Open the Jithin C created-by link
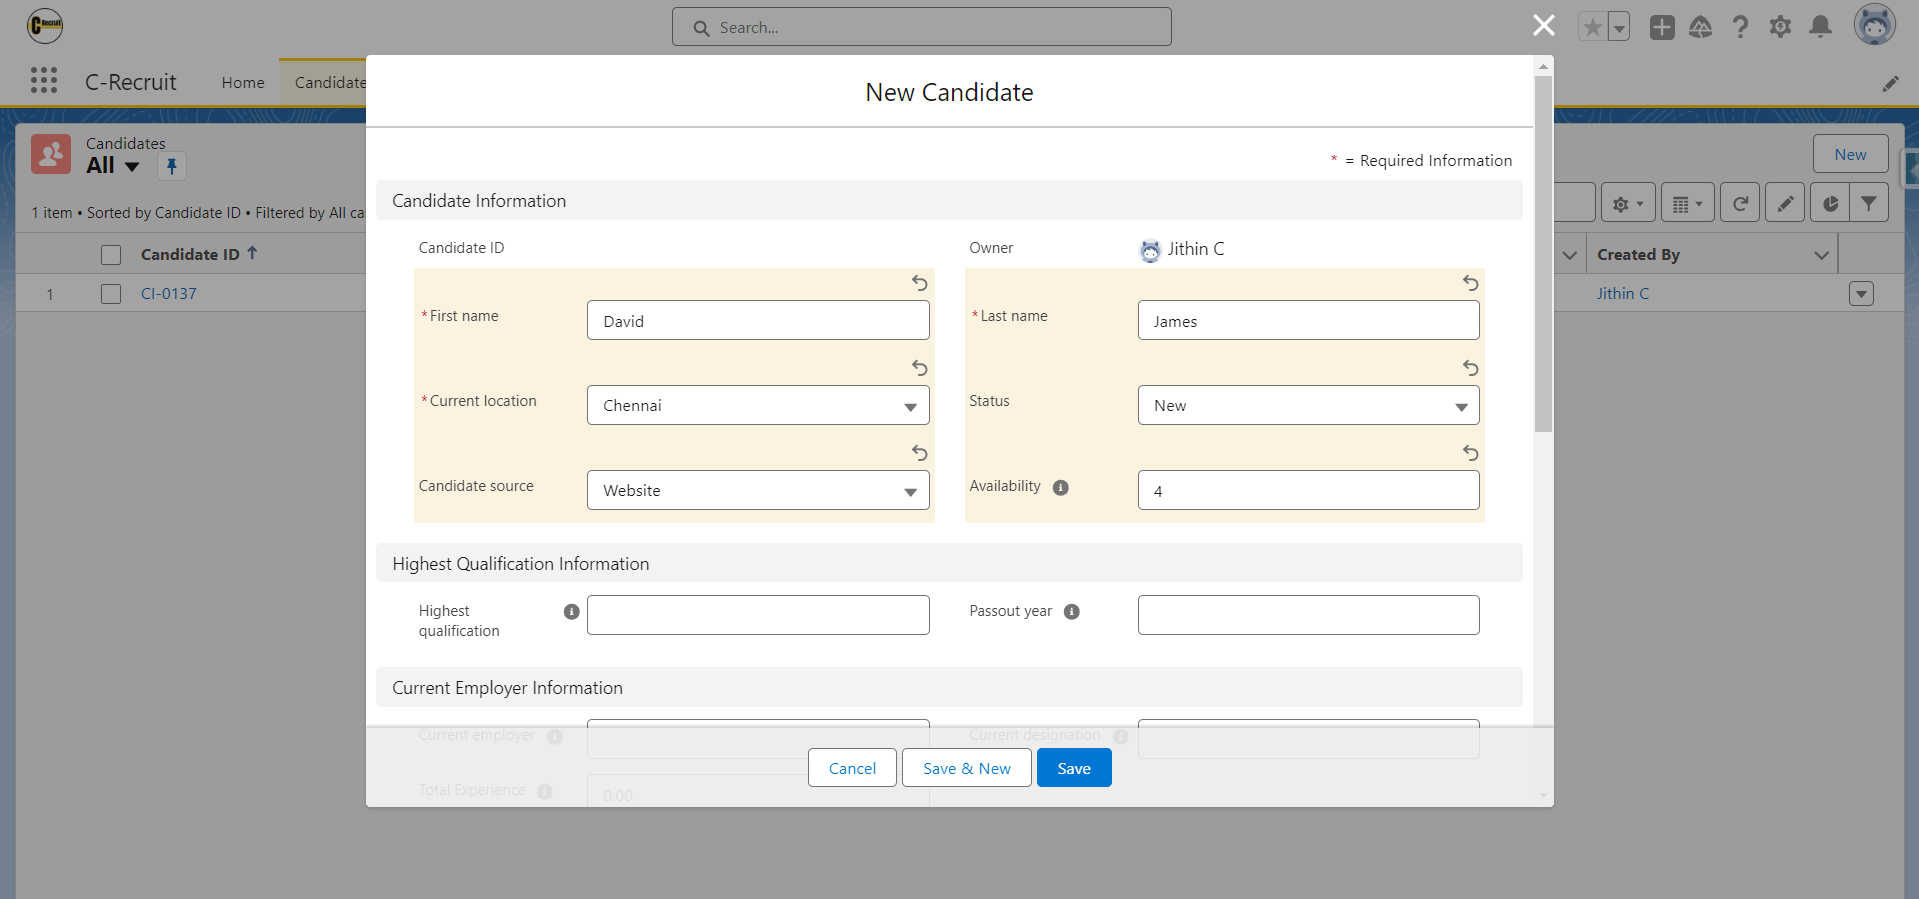 coord(1622,294)
